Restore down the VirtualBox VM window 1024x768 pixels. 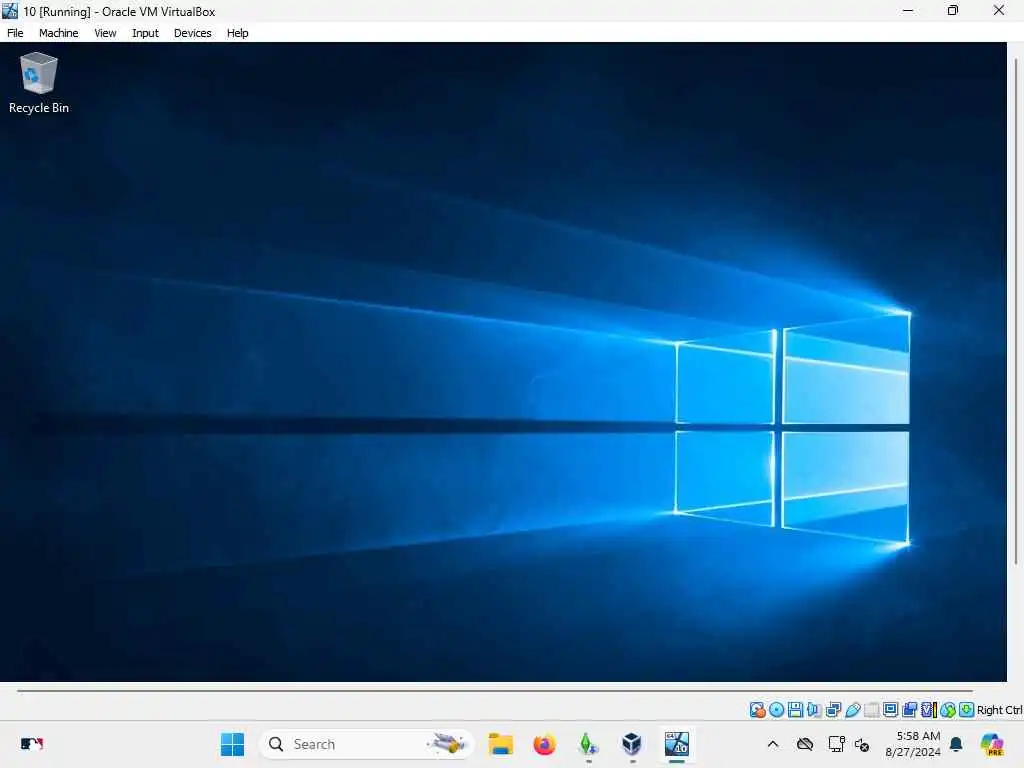click(953, 10)
